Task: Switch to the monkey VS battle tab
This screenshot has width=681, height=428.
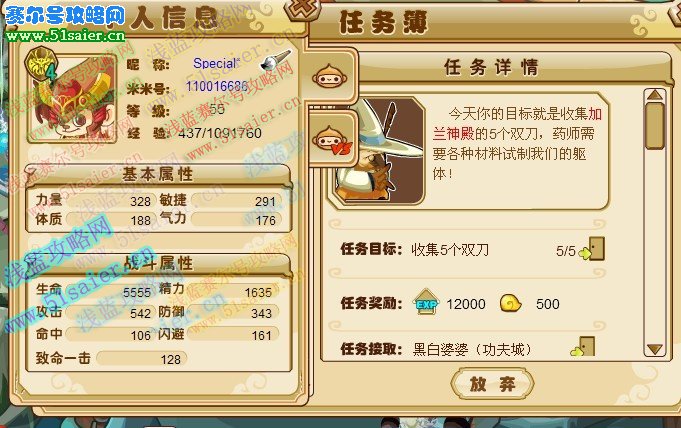Action: pyautogui.click(x=332, y=140)
